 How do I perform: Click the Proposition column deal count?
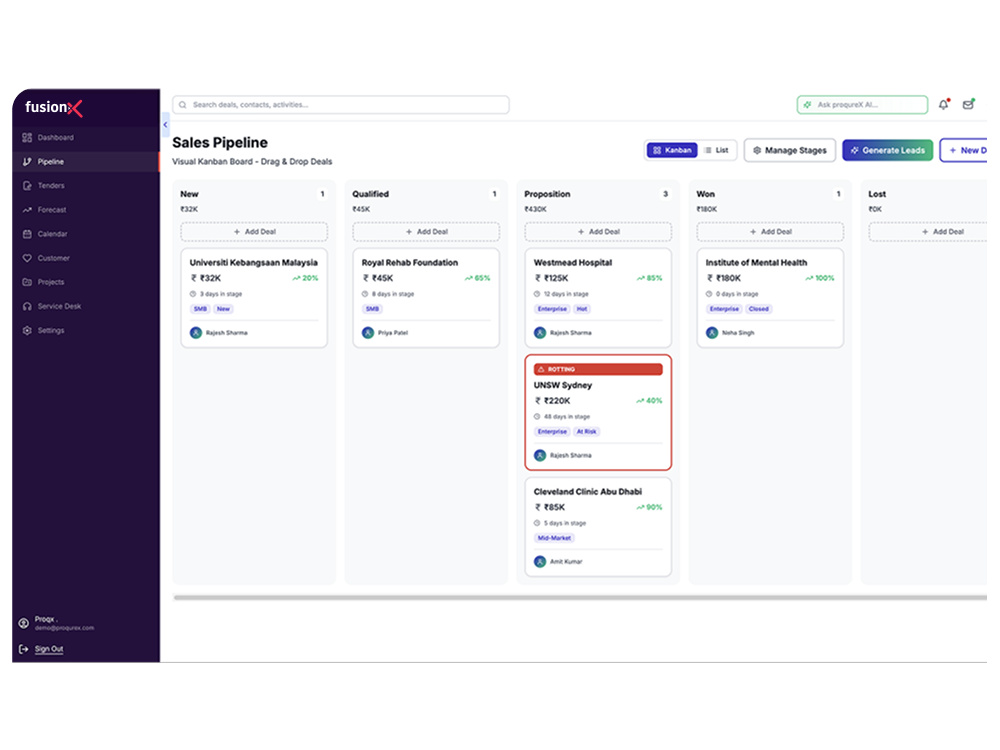[665, 194]
